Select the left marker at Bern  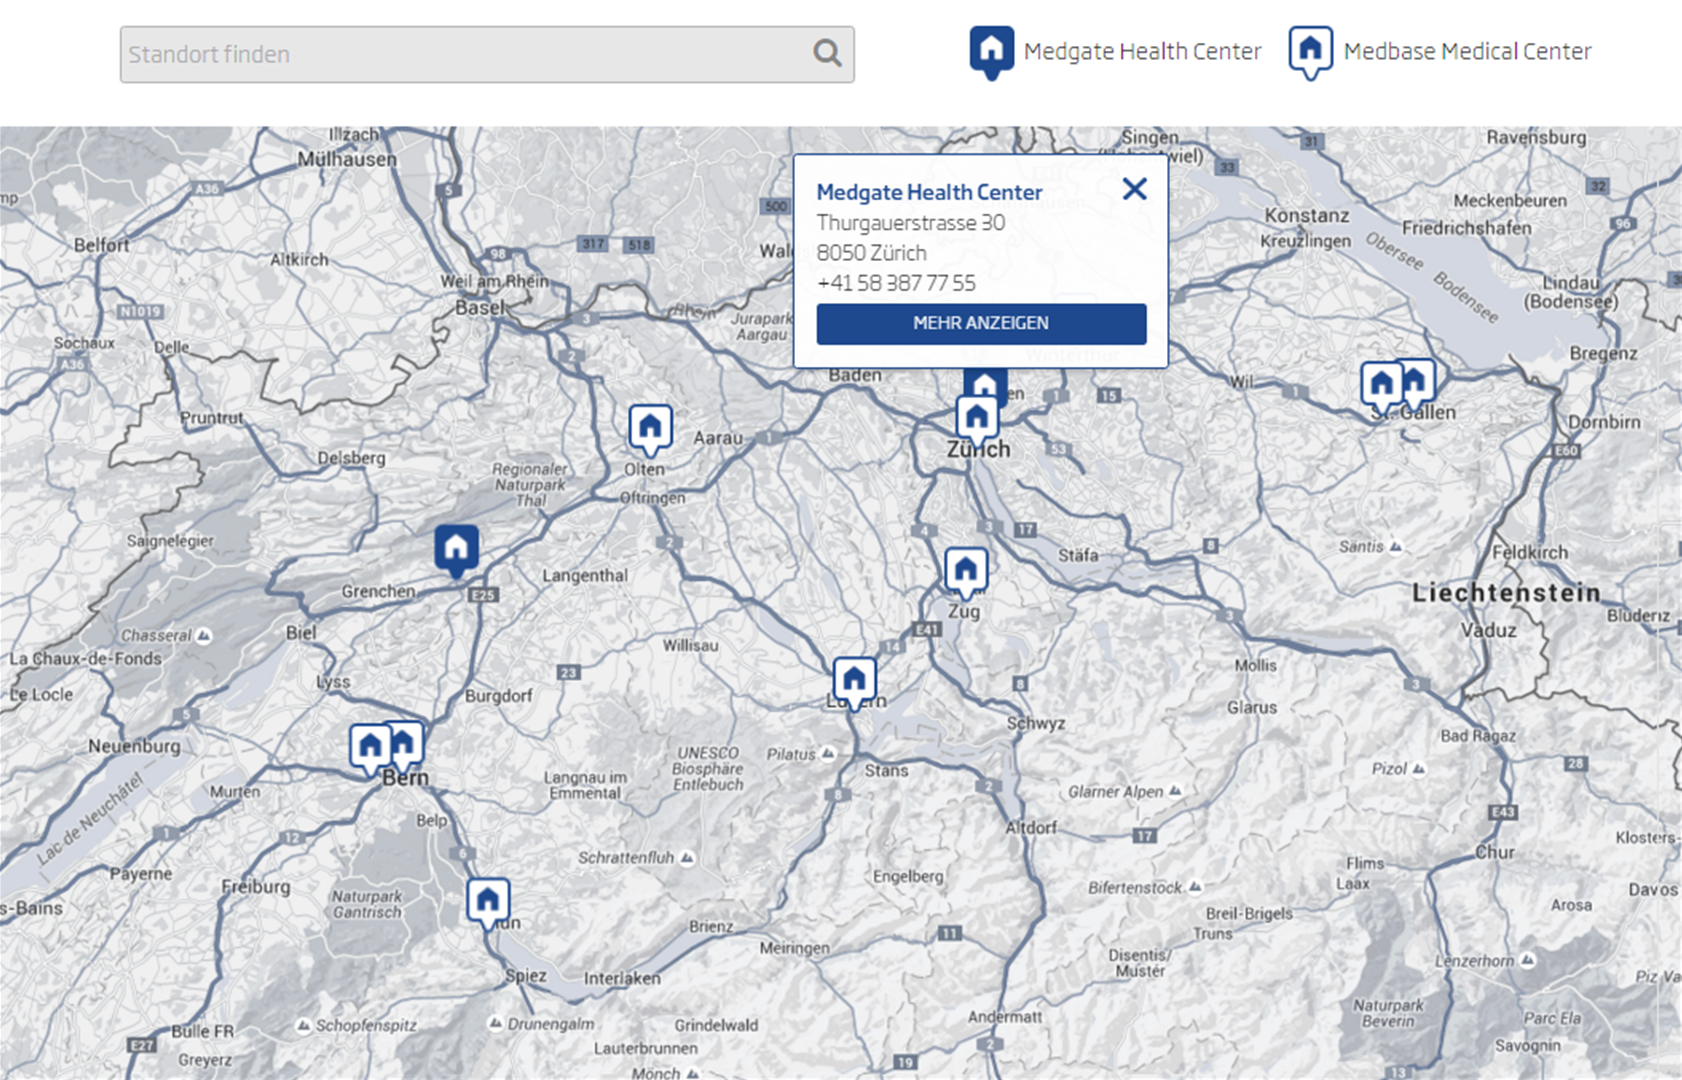click(x=370, y=748)
